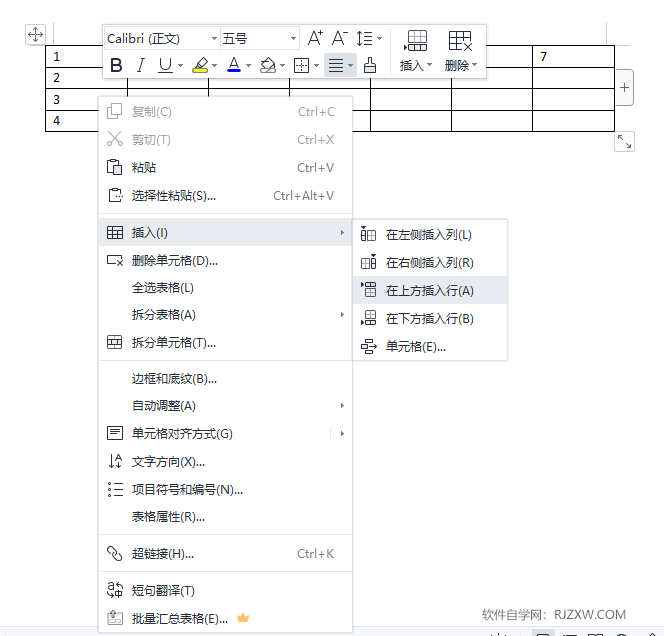Decrease font size with A- icon
Viewport: 664px width, 636px height.
click(340, 38)
